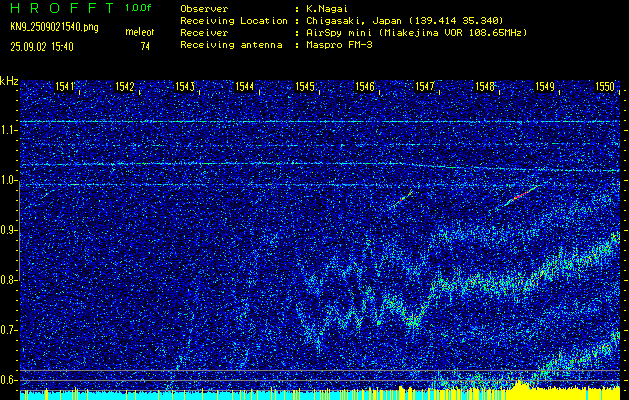Click the date stamp 25.09.02 15:40

coord(42,47)
